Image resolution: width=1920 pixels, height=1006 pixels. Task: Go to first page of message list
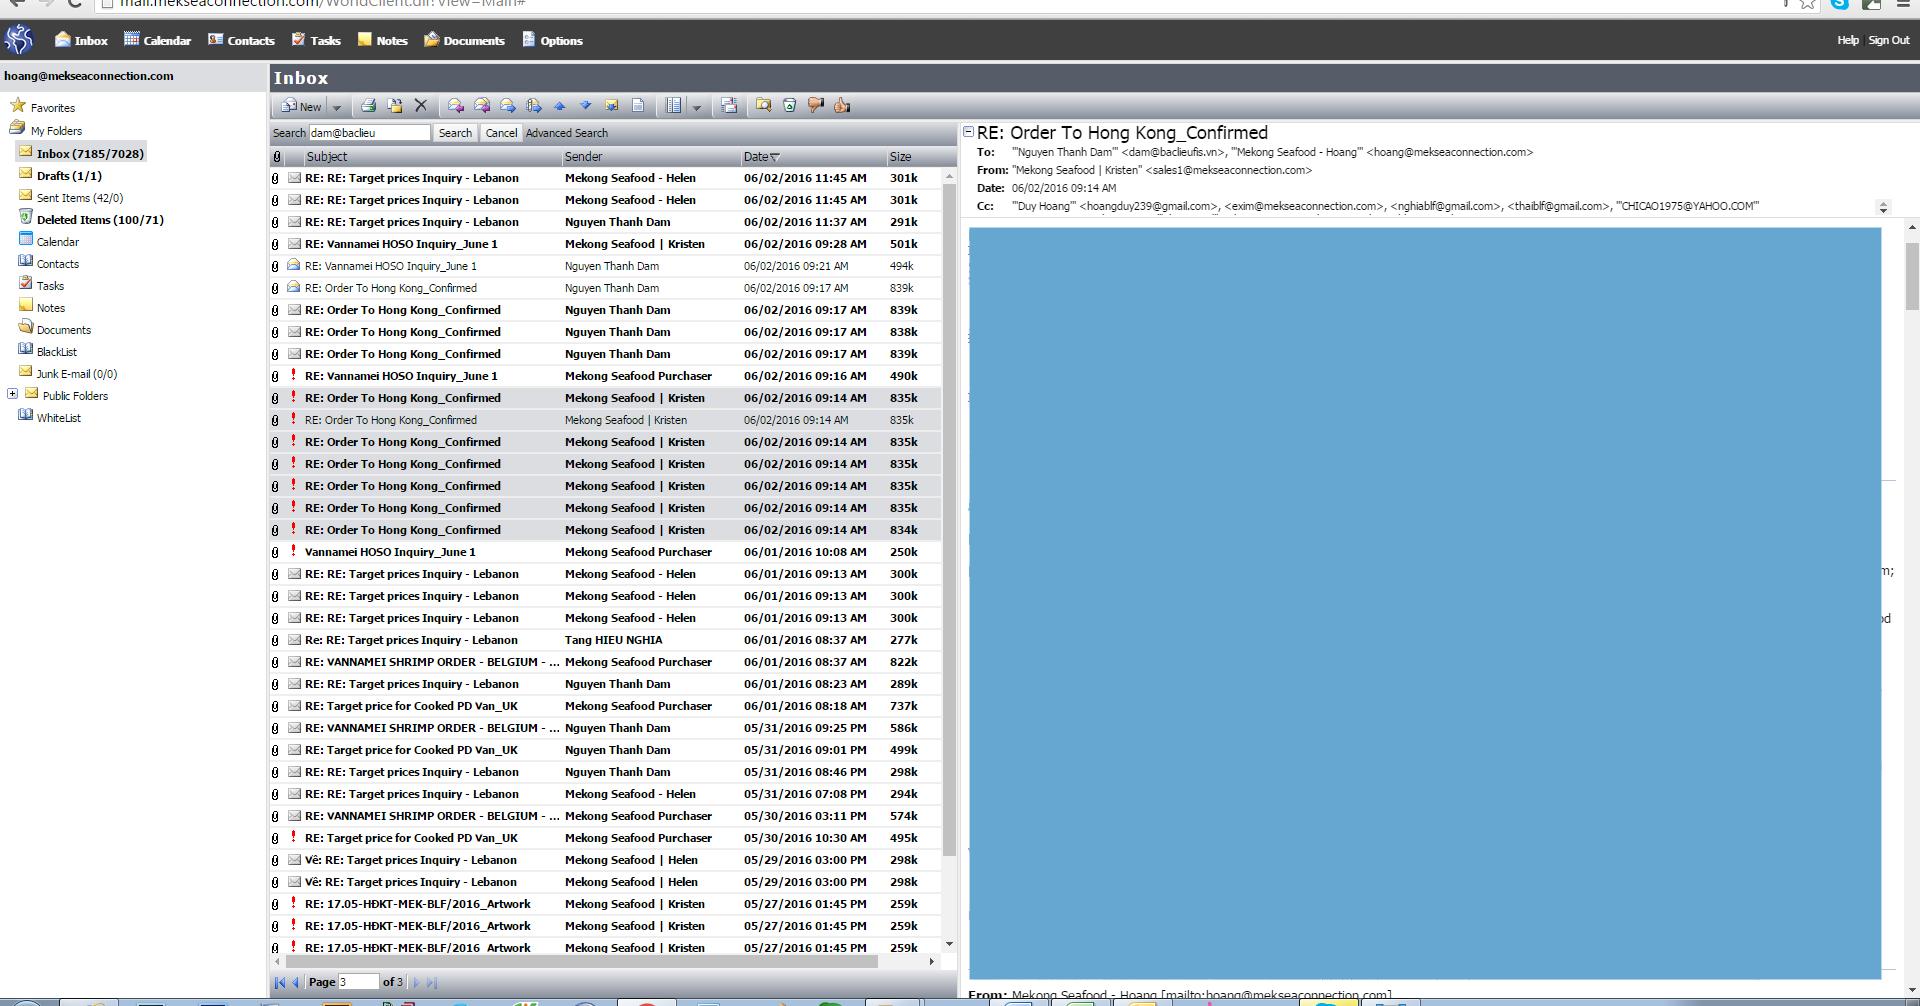coord(280,983)
